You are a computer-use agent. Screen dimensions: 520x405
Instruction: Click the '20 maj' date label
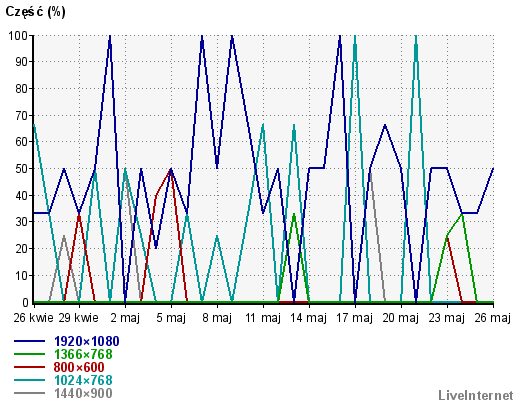click(x=401, y=318)
